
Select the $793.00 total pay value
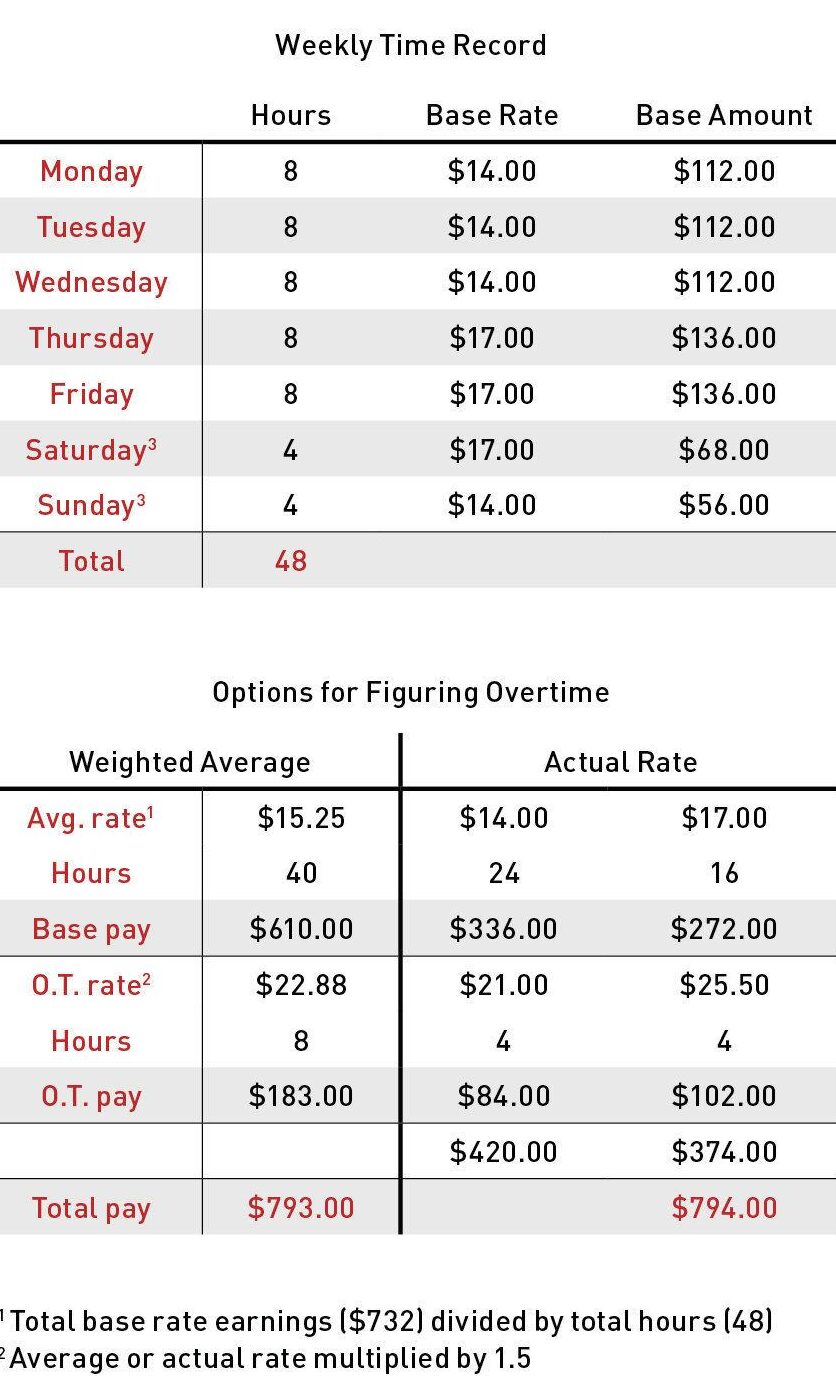(301, 1208)
